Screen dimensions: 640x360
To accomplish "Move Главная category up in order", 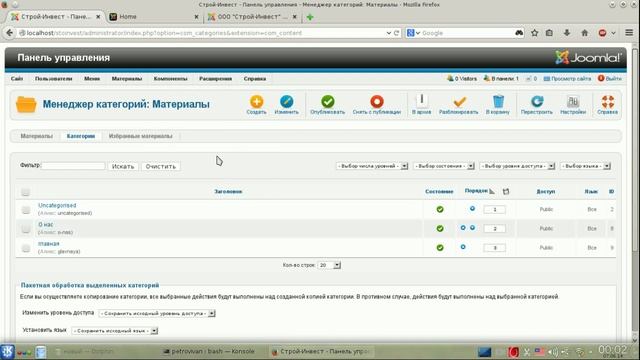I will click(463, 247).
